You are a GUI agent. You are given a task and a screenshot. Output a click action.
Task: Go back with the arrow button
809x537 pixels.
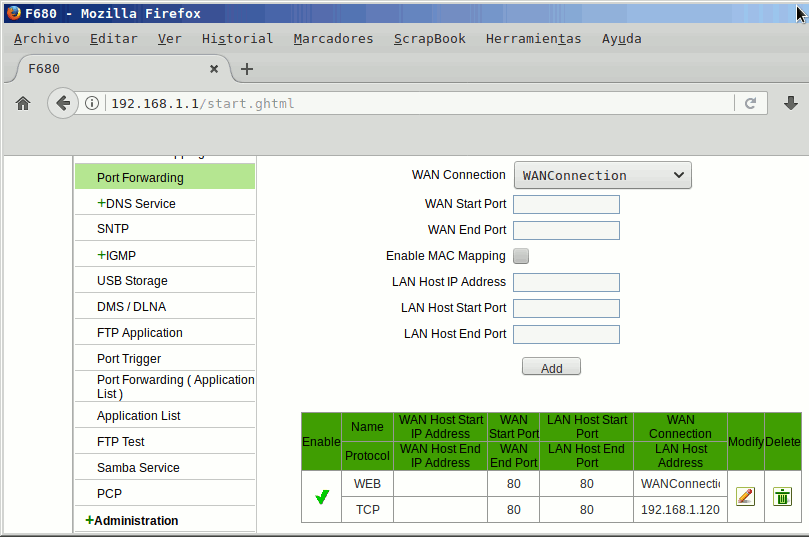point(63,103)
